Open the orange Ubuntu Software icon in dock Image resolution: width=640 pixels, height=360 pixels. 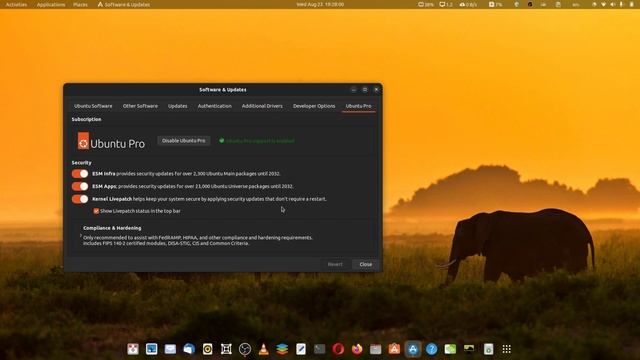(394, 349)
